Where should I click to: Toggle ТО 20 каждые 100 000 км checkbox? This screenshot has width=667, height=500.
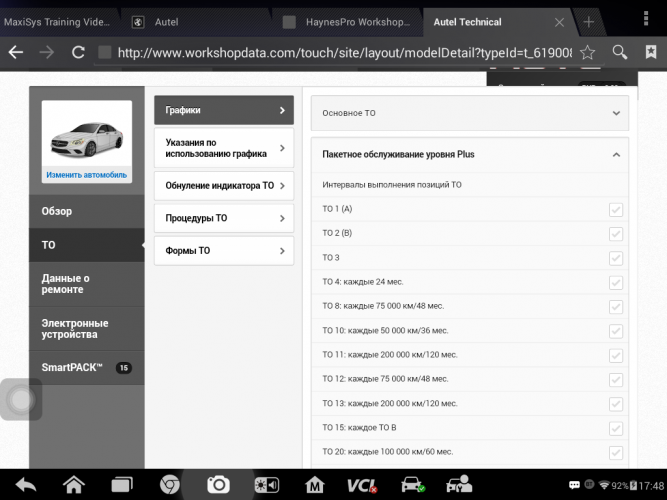(x=616, y=452)
